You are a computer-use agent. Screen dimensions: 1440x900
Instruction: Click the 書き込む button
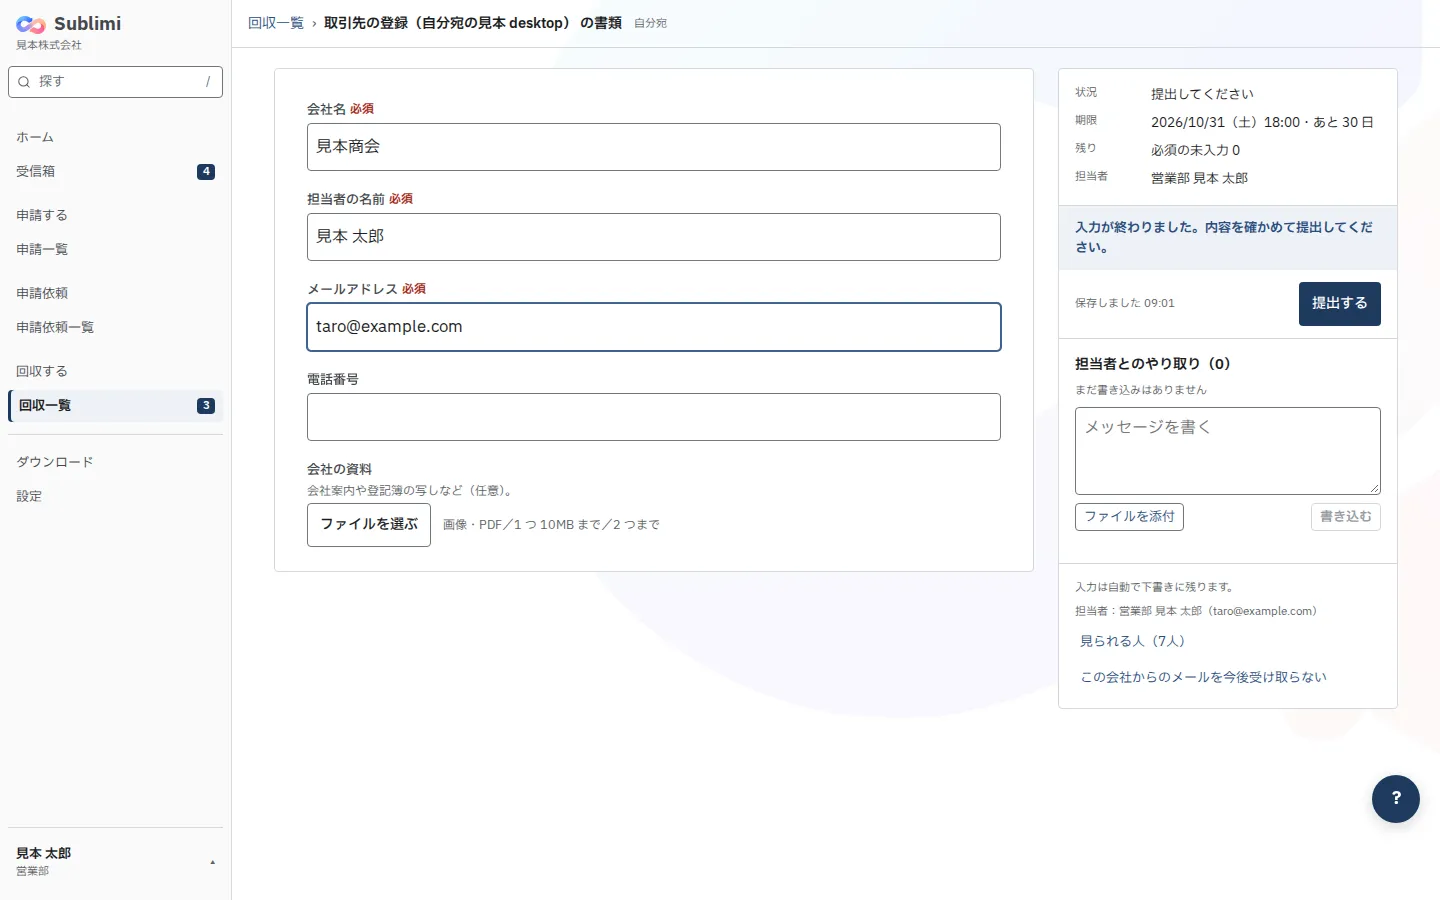(1346, 517)
